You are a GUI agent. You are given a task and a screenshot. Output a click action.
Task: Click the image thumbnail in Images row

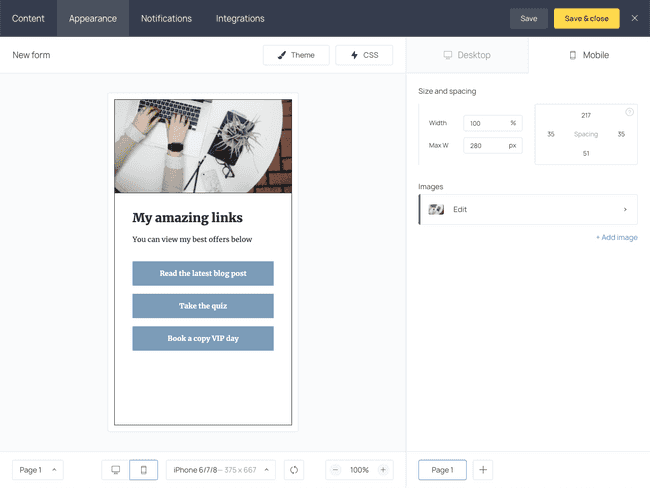pos(436,209)
